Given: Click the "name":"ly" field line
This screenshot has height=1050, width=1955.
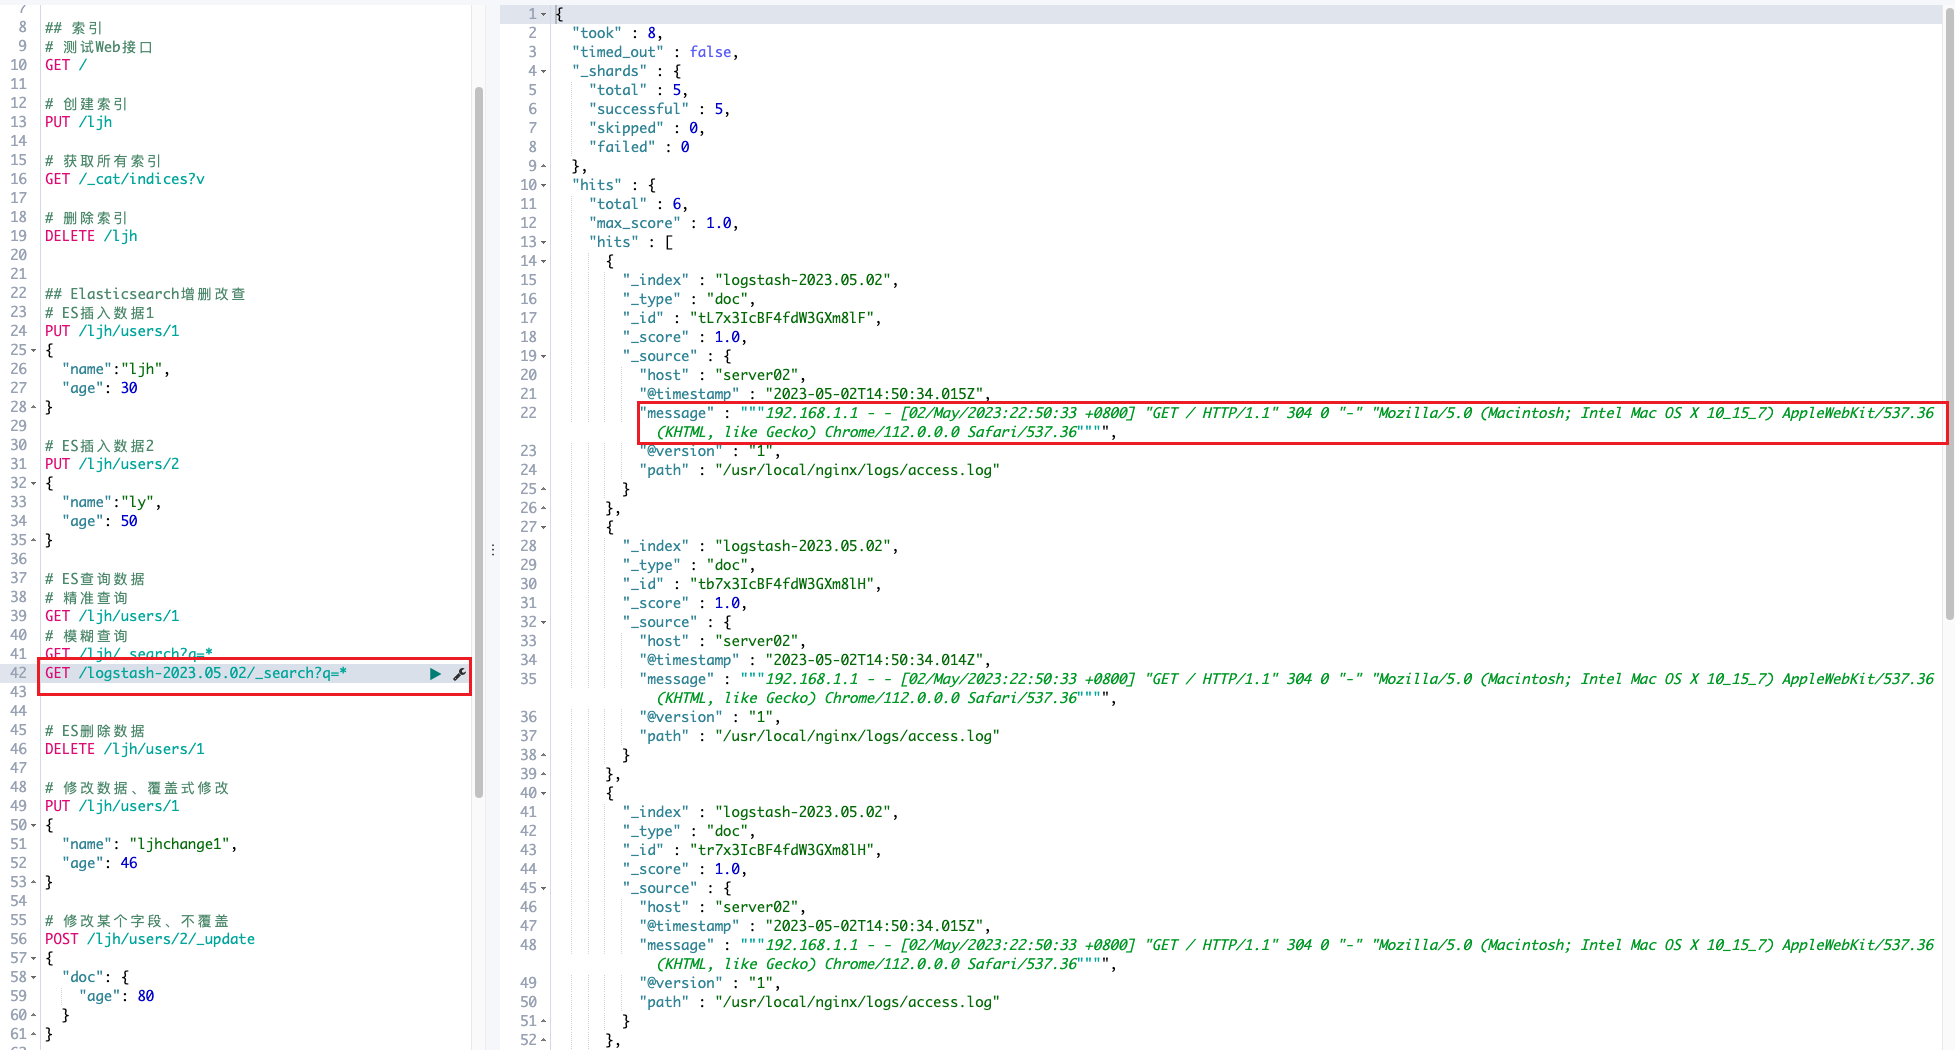Looking at the screenshot, I should click(112, 502).
